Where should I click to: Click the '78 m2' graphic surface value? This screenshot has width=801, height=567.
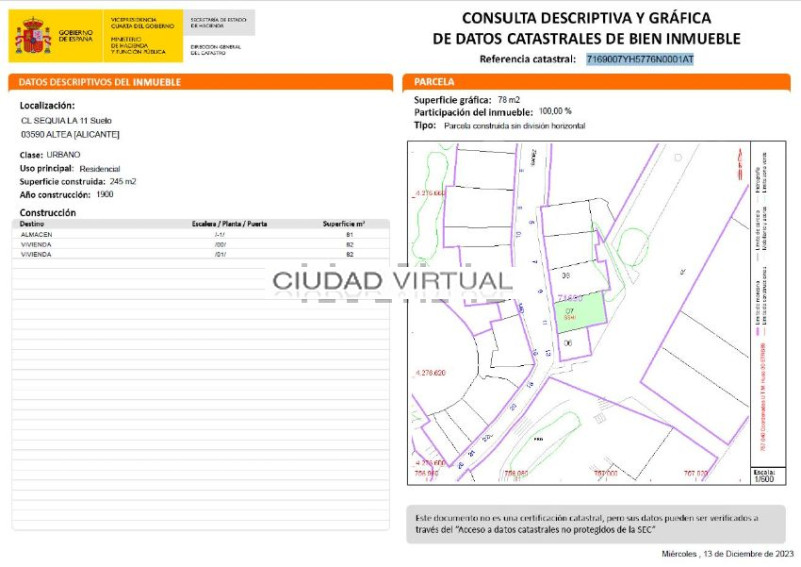coord(509,100)
